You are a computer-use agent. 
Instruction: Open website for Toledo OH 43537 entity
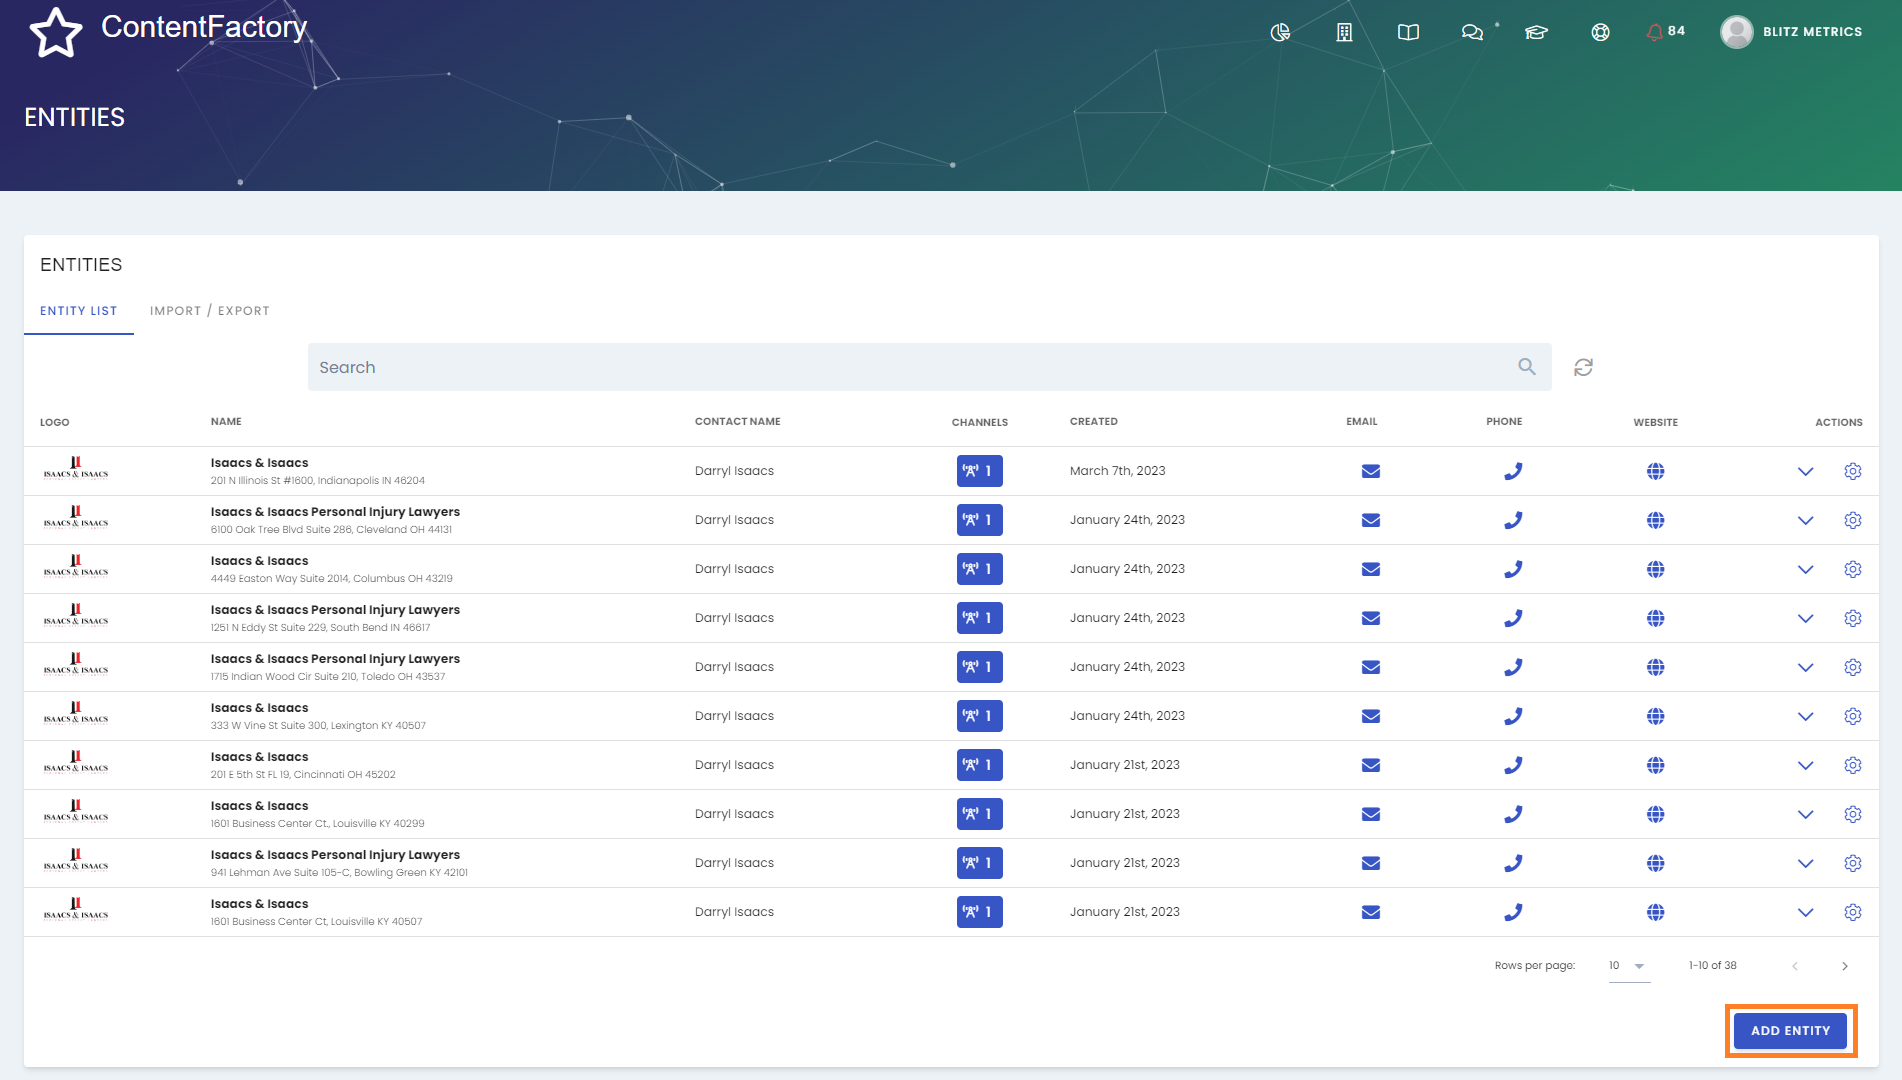point(1656,667)
